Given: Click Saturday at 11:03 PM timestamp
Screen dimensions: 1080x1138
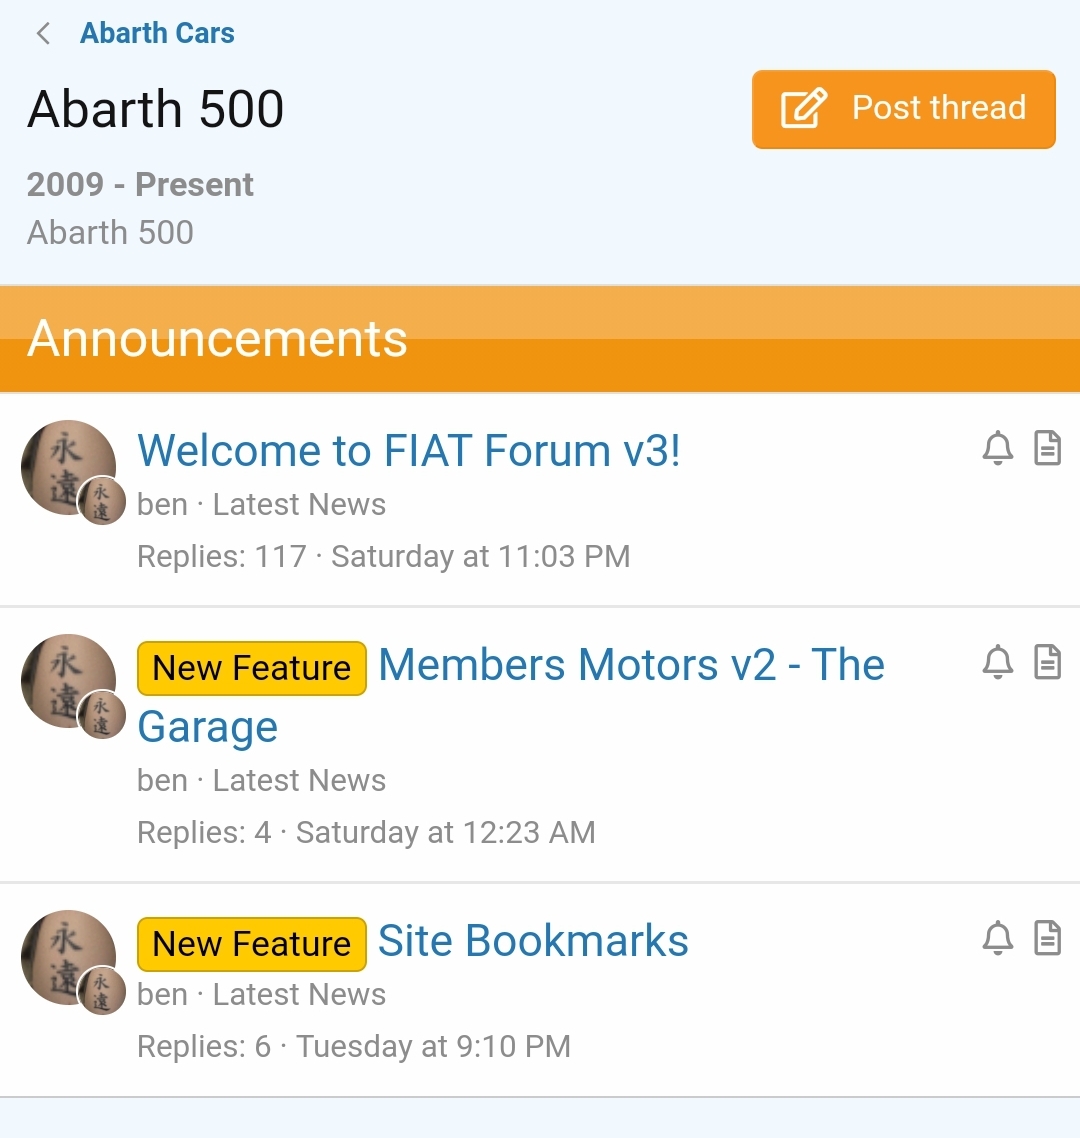Looking at the screenshot, I should tap(480, 557).
